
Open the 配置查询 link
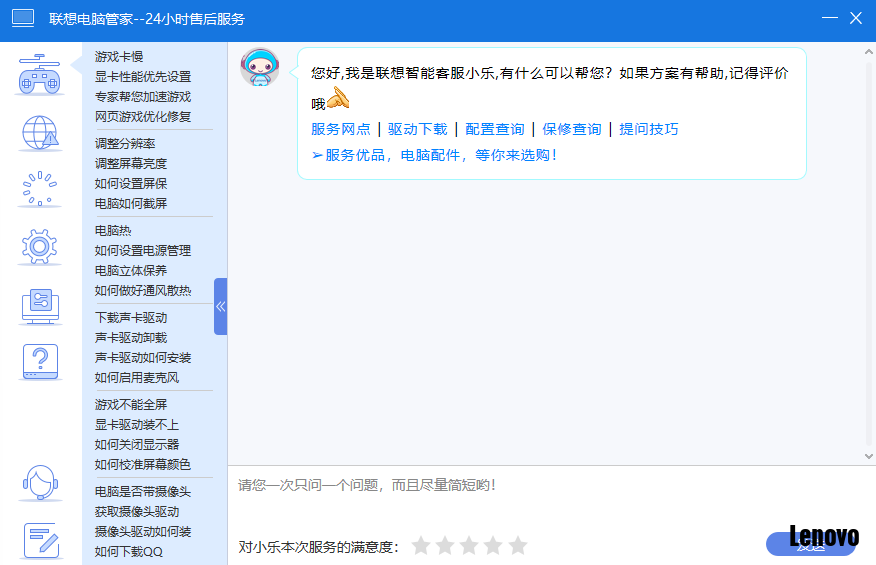point(495,129)
